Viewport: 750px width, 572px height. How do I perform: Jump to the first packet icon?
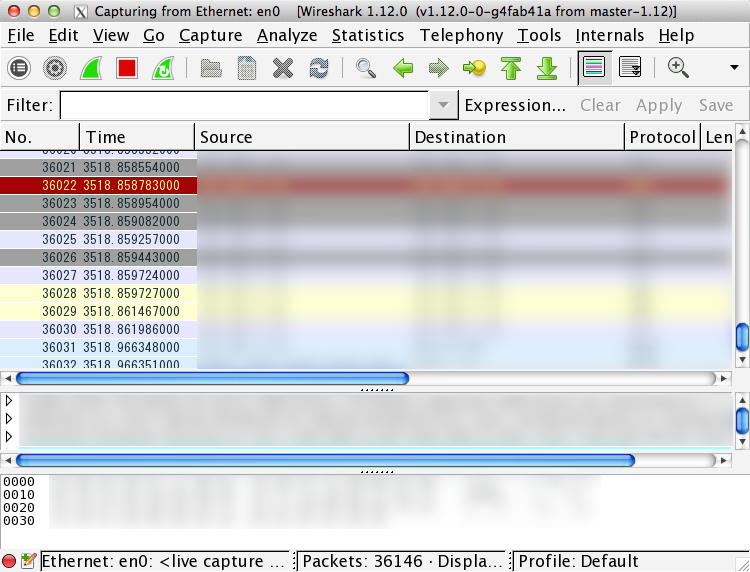point(511,68)
